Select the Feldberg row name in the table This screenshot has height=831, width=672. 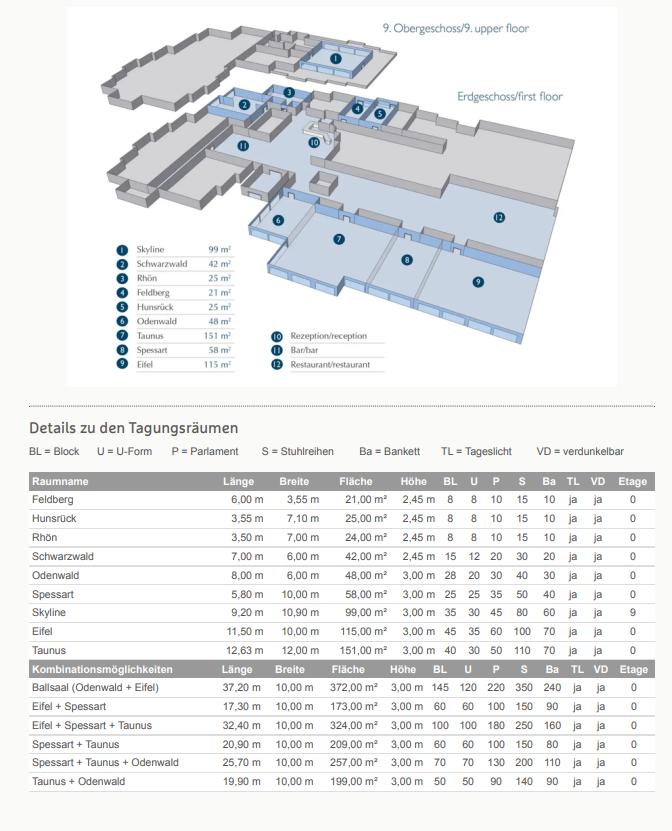click(52, 500)
